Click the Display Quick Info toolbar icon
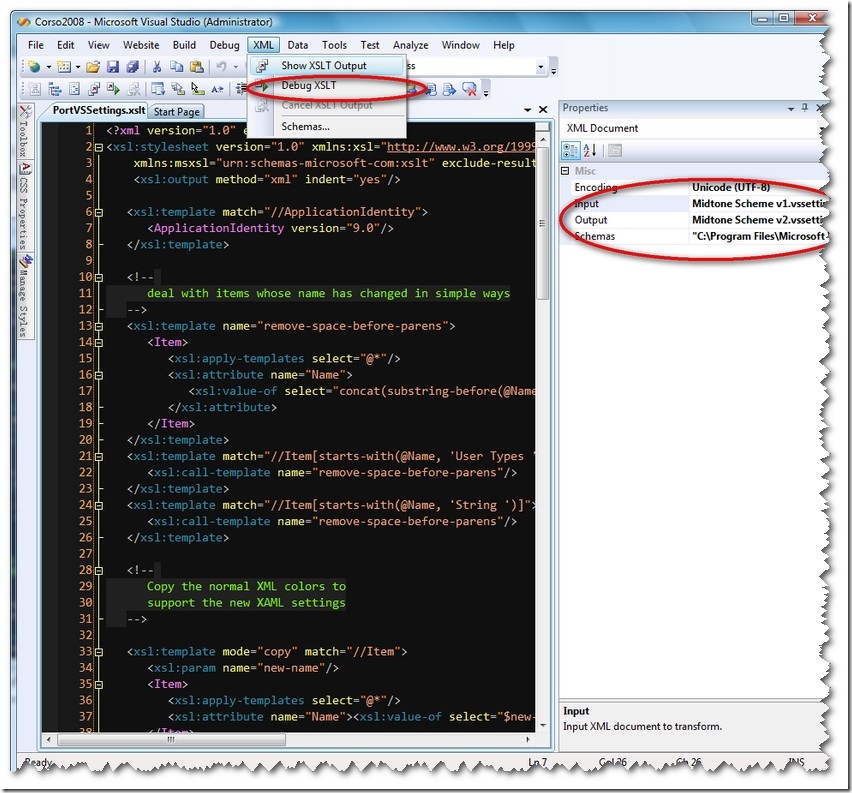 pyautogui.click(x=197, y=89)
